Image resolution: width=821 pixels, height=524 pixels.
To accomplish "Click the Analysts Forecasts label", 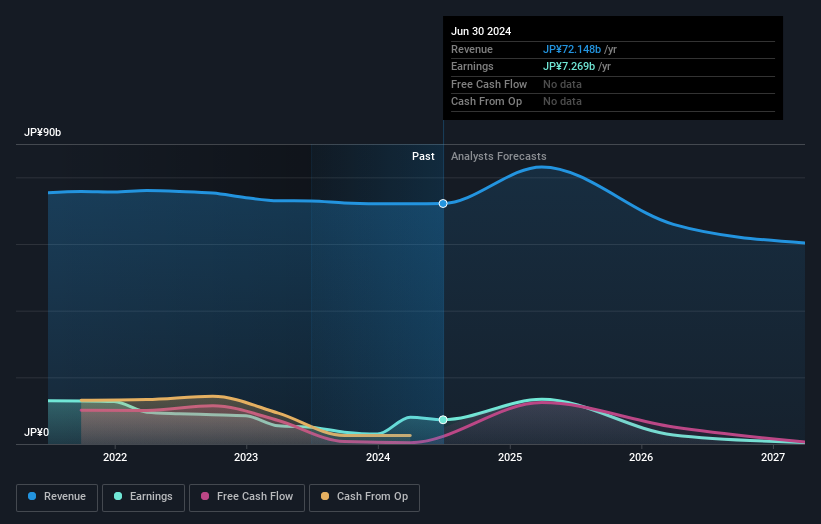I will [498, 157].
